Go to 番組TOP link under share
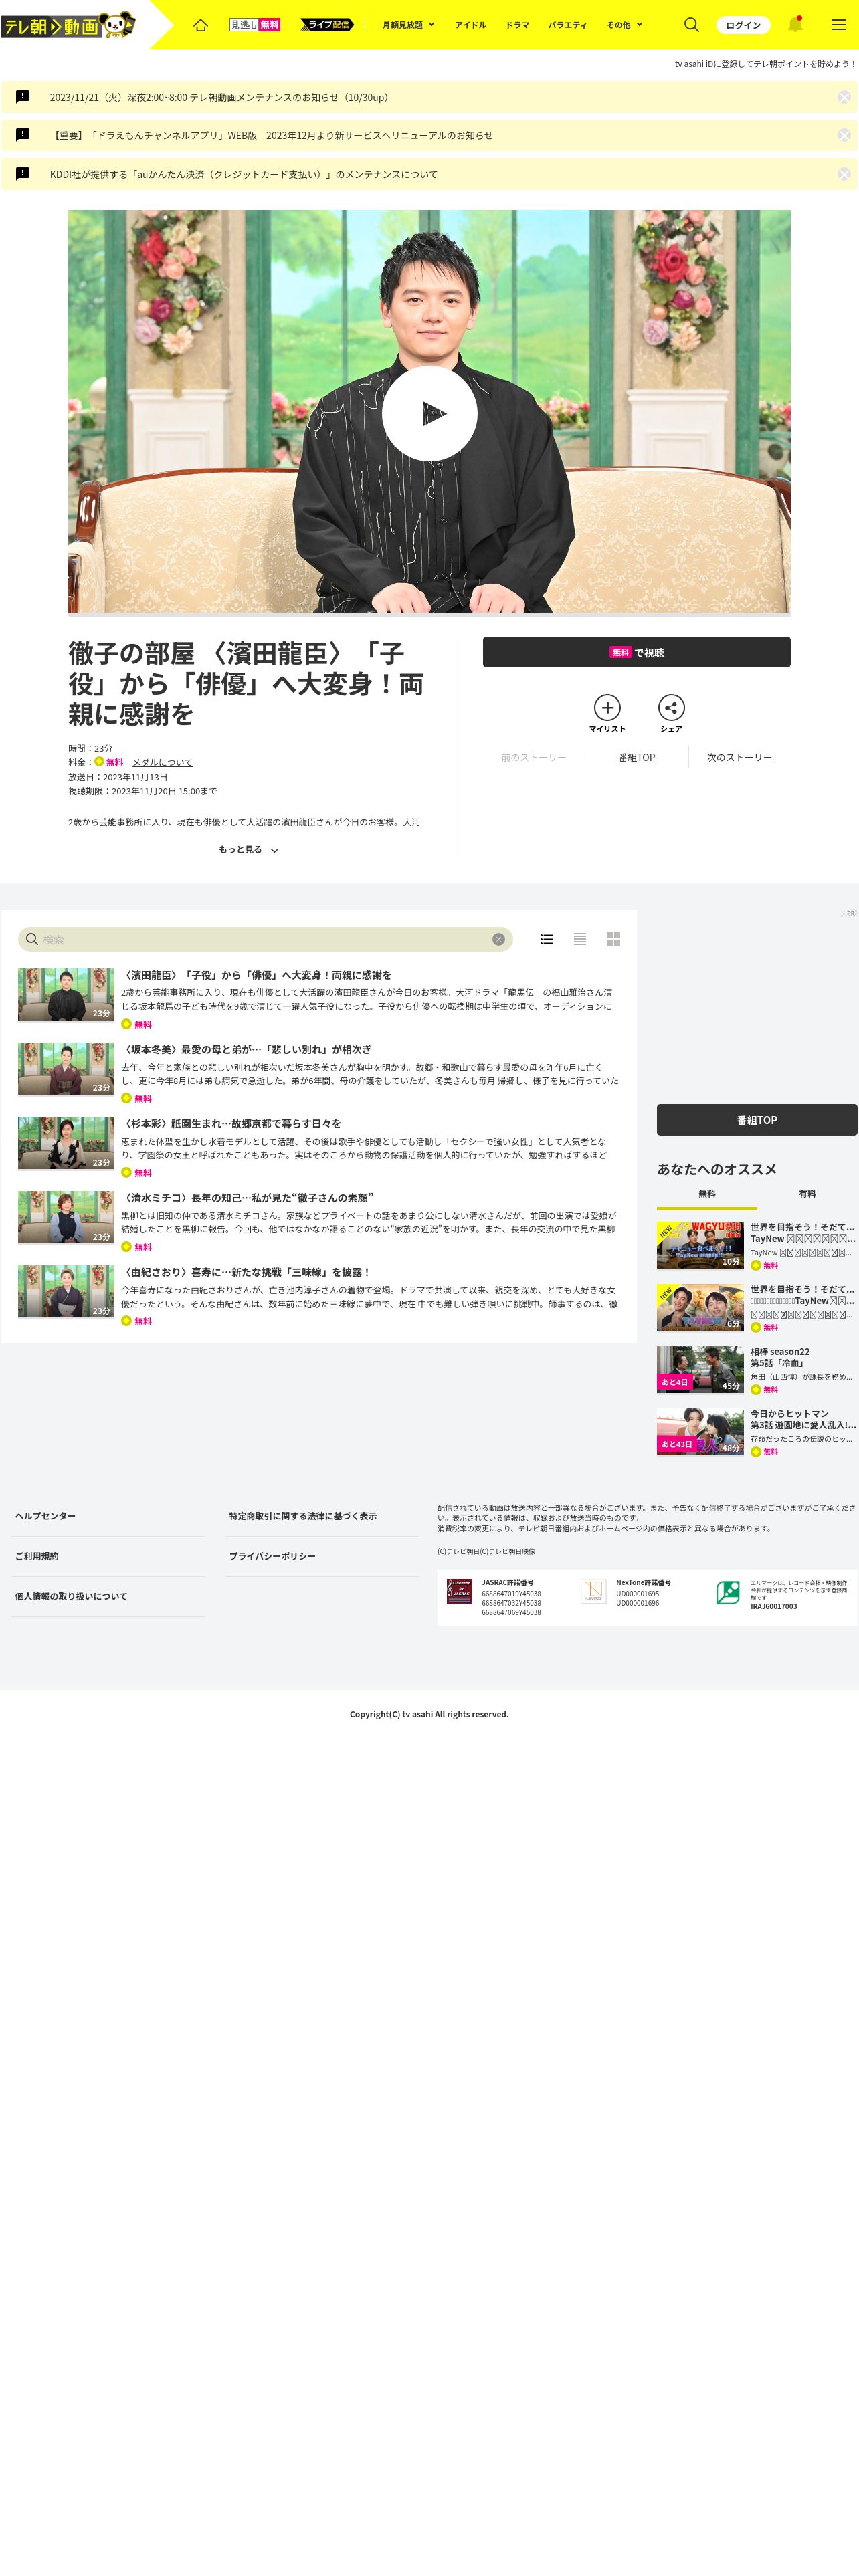This screenshot has width=859, height=2576. pyautogui.click(x=636, y=758)
